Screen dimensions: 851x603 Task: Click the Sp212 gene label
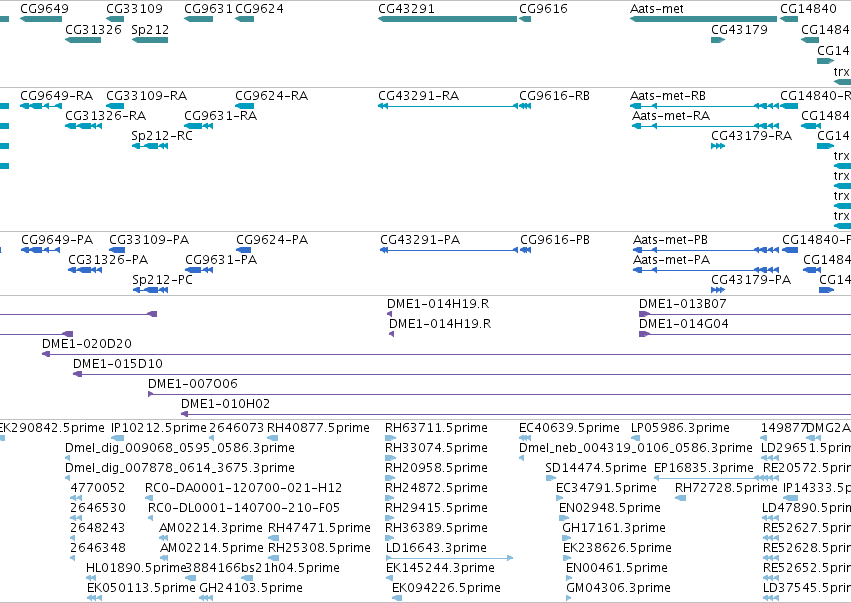coord(150,29)
